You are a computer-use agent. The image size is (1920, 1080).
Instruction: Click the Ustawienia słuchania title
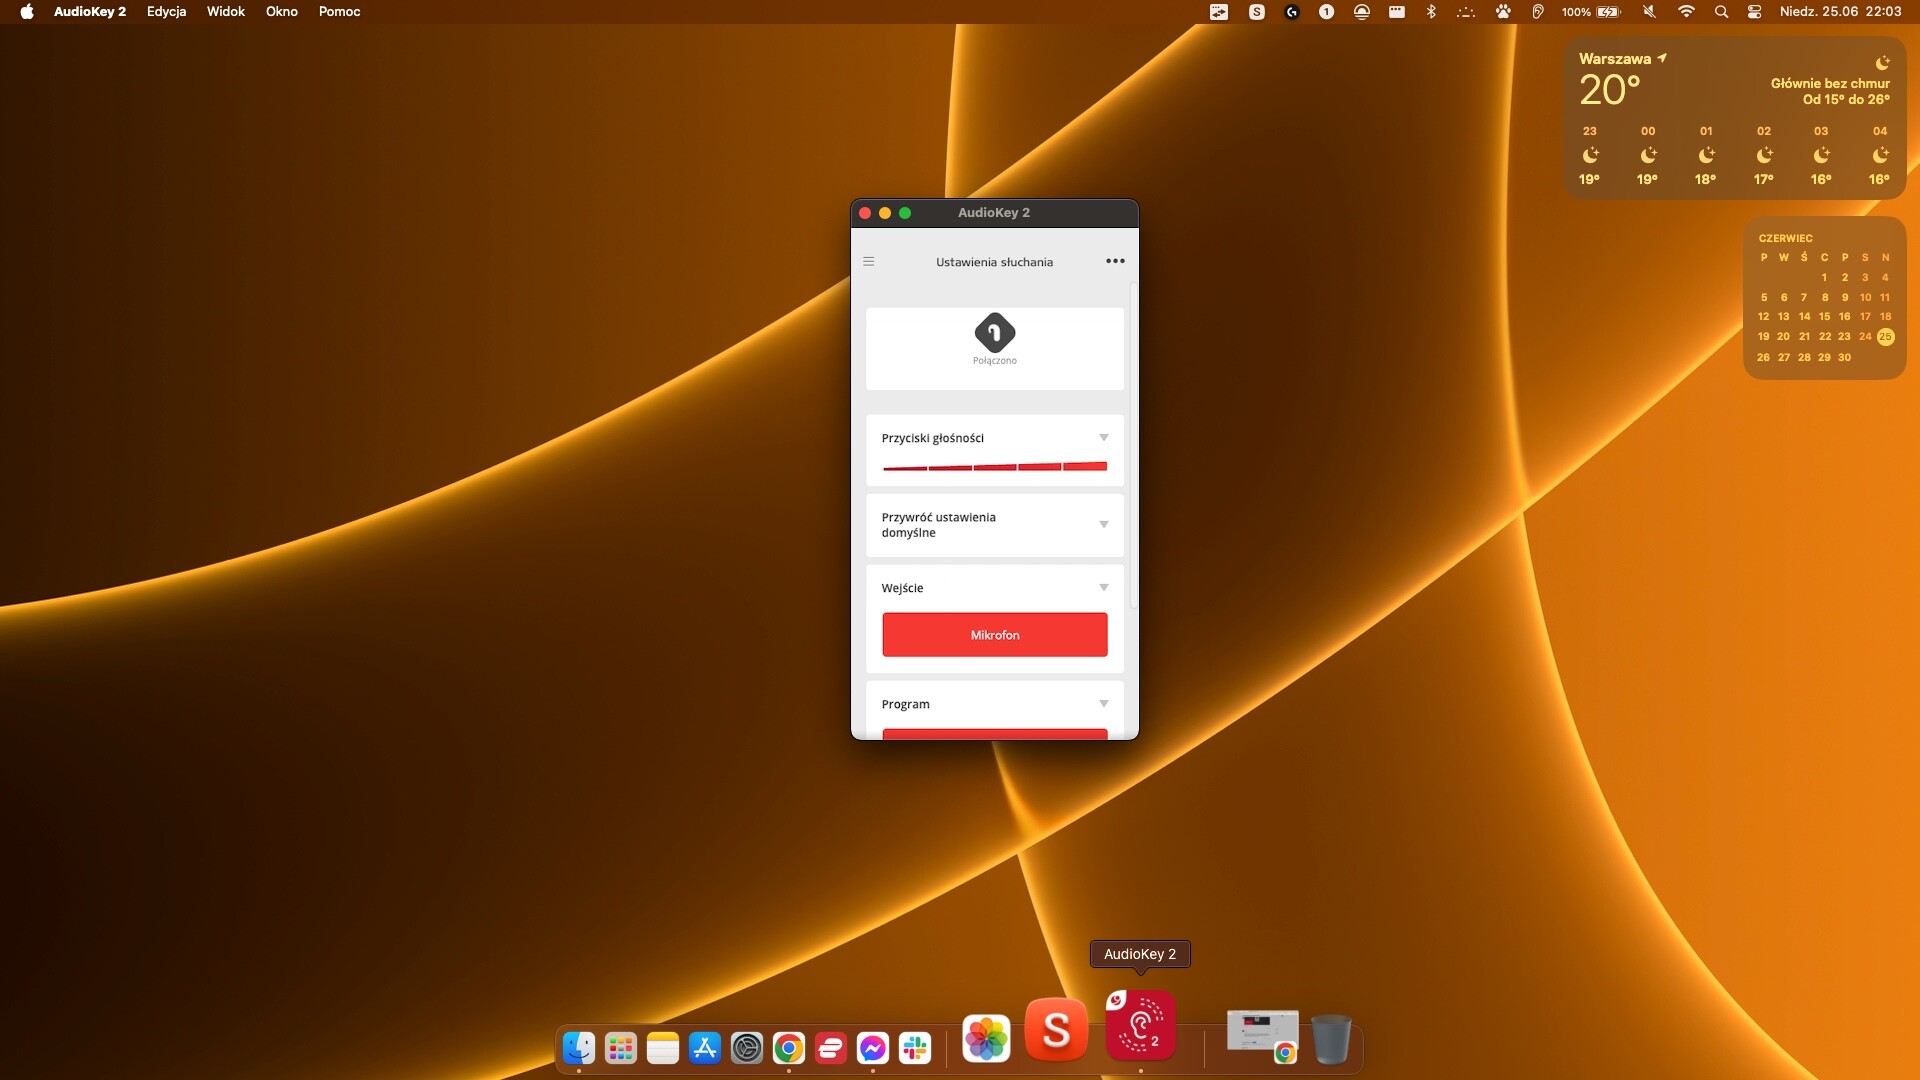pos(994,262)
